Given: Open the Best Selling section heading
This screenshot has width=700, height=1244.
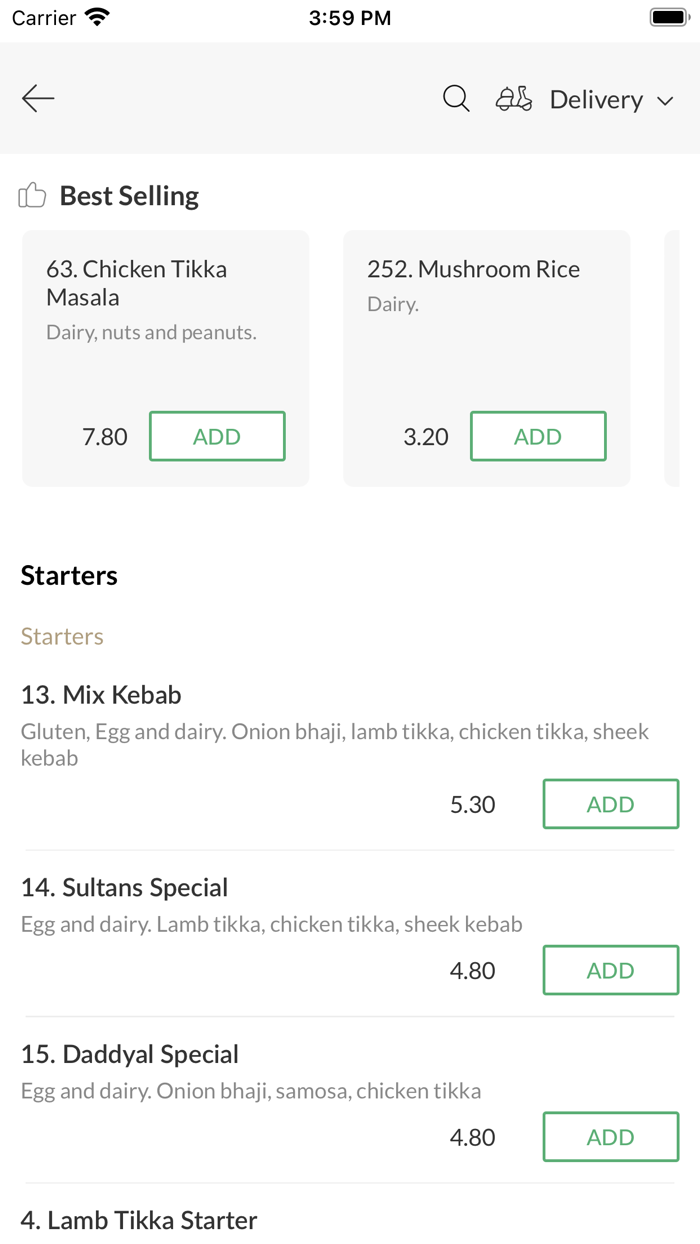Looking at the screenshot, I should (x=128, y=195).
